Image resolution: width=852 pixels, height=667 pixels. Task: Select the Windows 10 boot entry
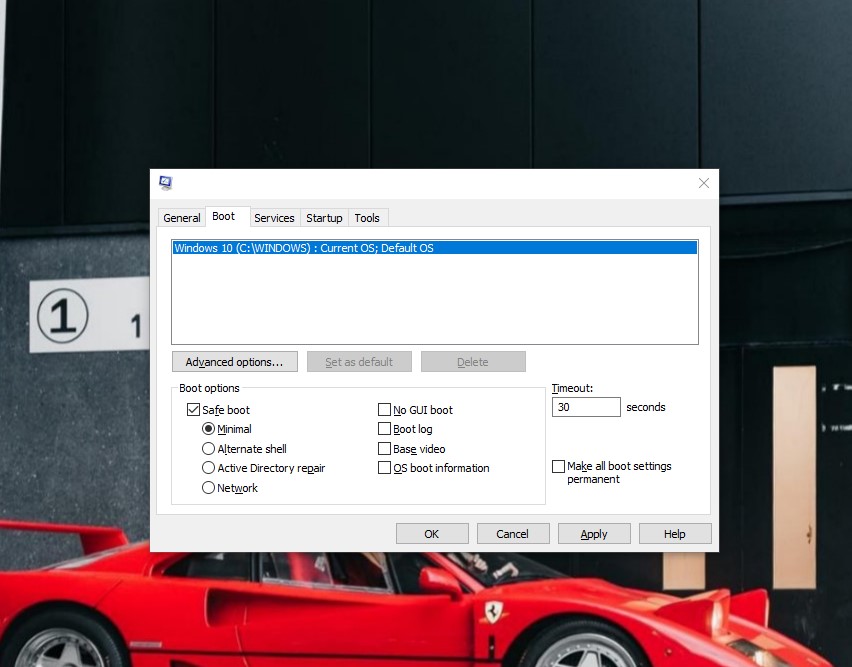coord(435,248)
